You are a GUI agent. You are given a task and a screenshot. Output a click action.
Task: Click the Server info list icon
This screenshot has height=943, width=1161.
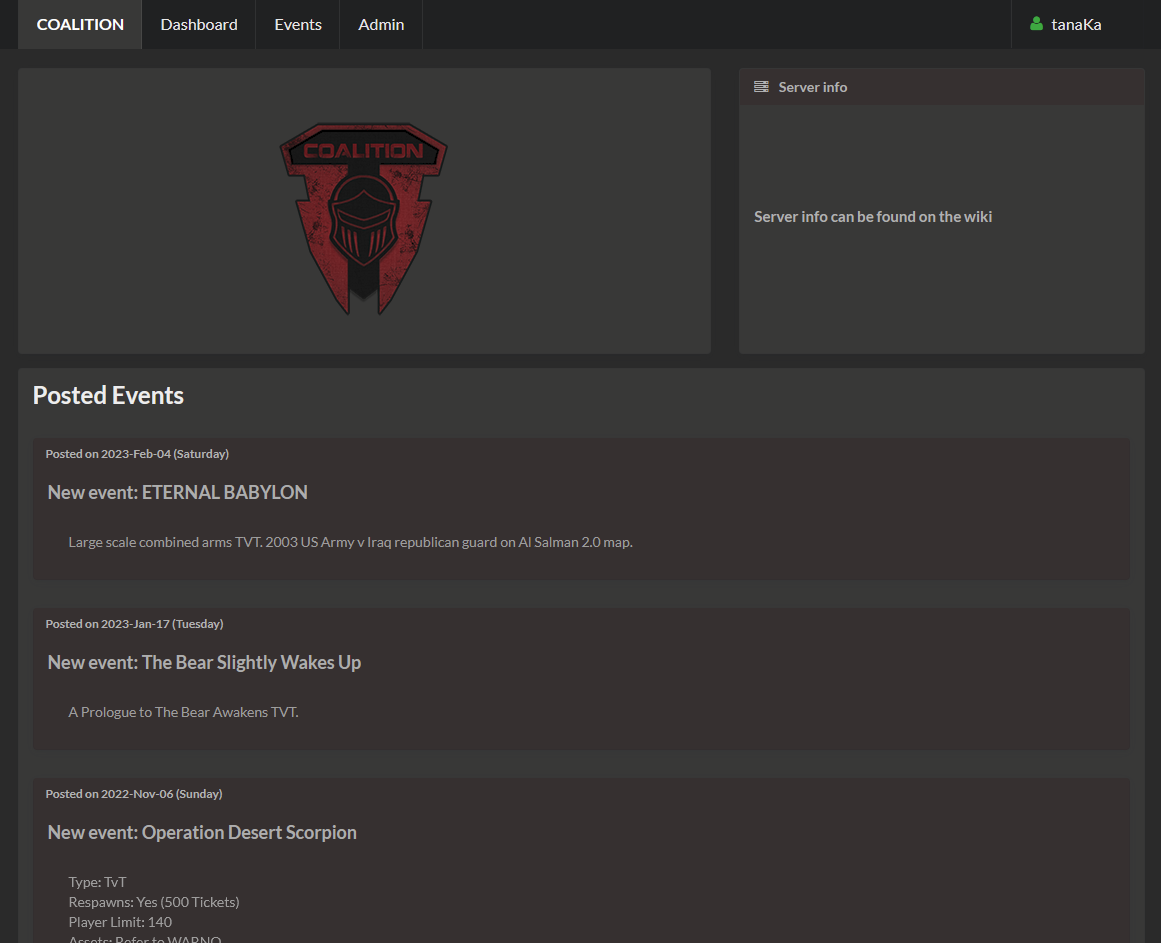[761, 87]
